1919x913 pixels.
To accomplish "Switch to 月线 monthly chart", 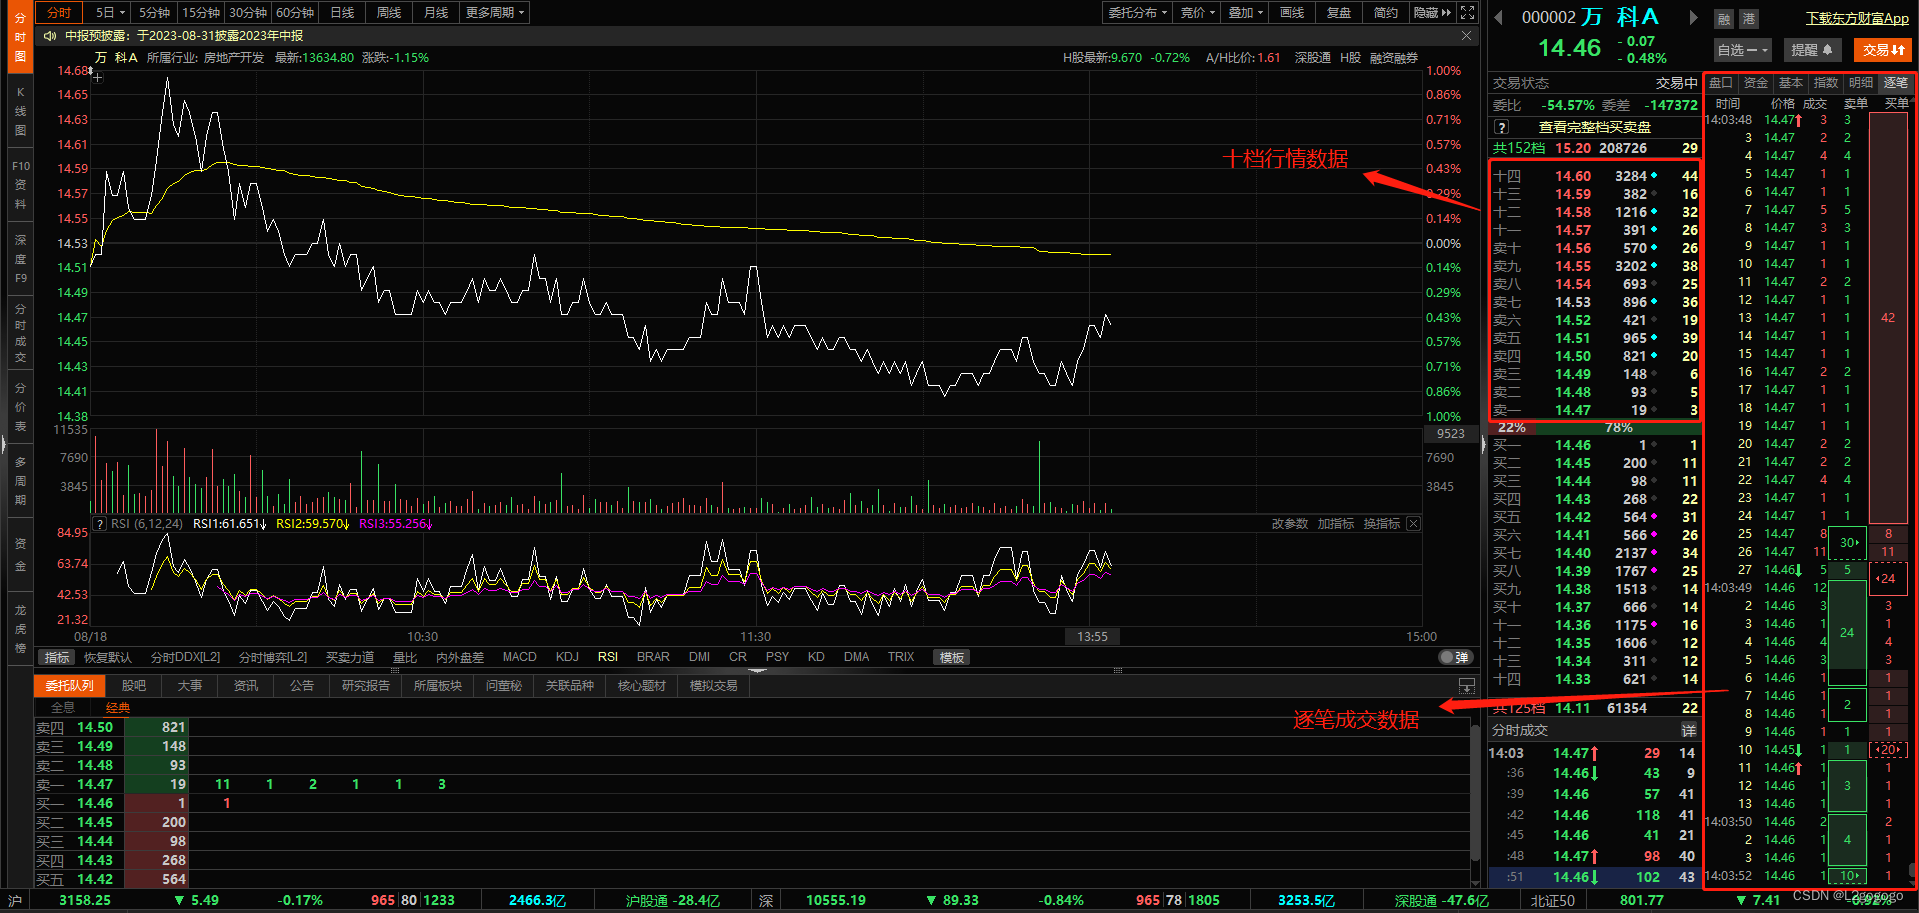I will (x=436, y=13).
